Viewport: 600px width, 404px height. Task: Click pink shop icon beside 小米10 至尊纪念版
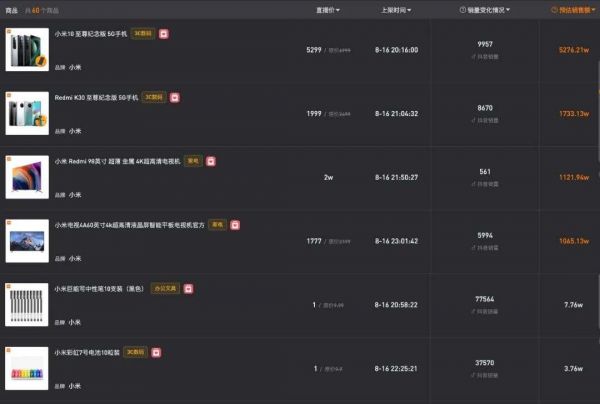point(164,34)
